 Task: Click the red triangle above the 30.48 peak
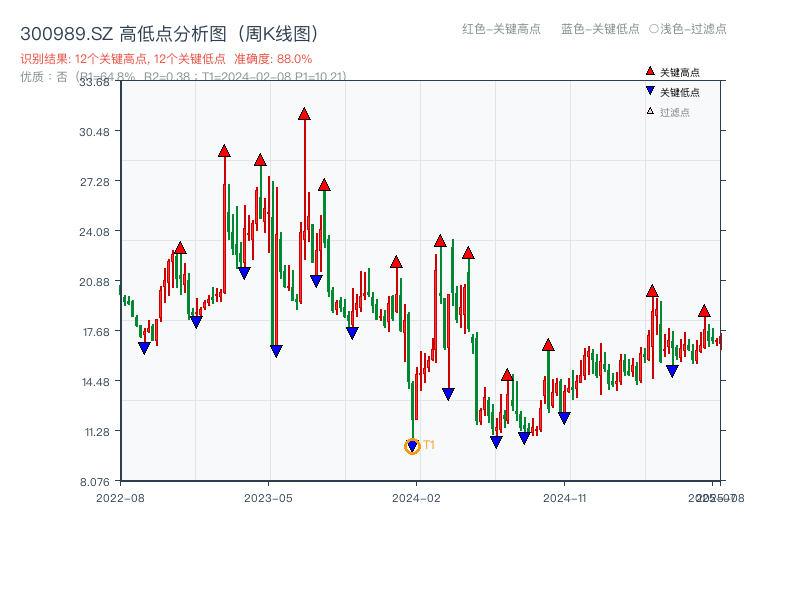click(222, 150)
